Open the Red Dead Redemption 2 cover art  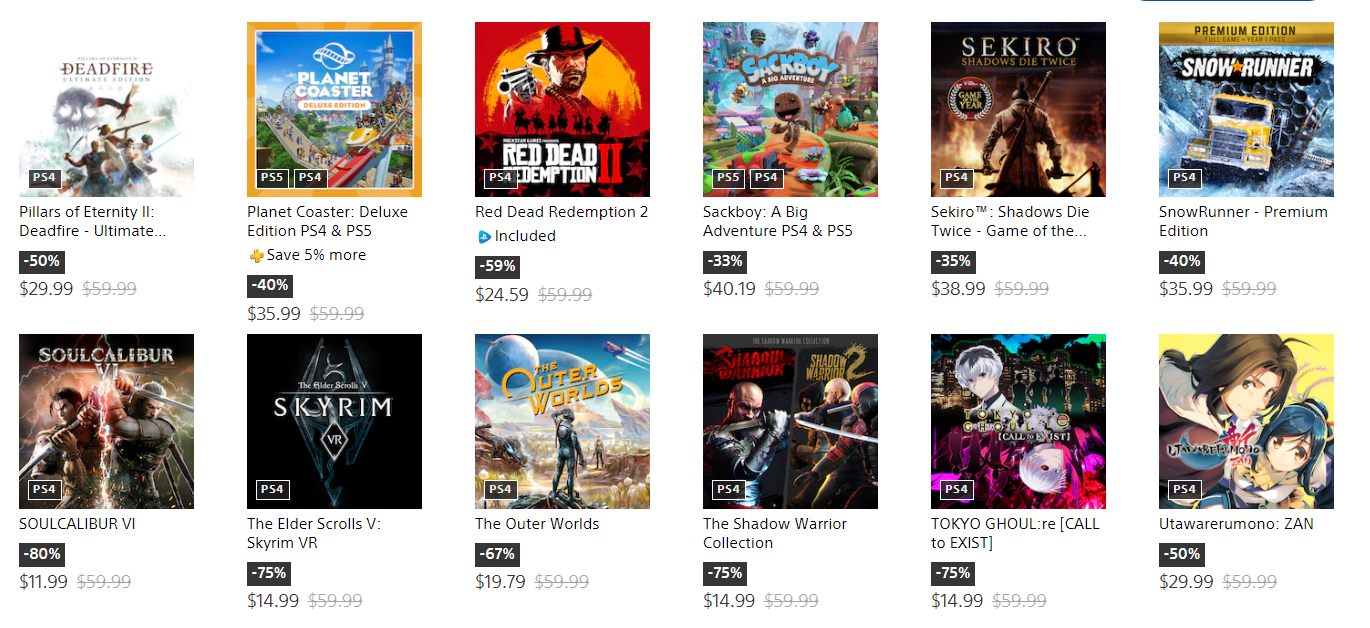(562, 109)
